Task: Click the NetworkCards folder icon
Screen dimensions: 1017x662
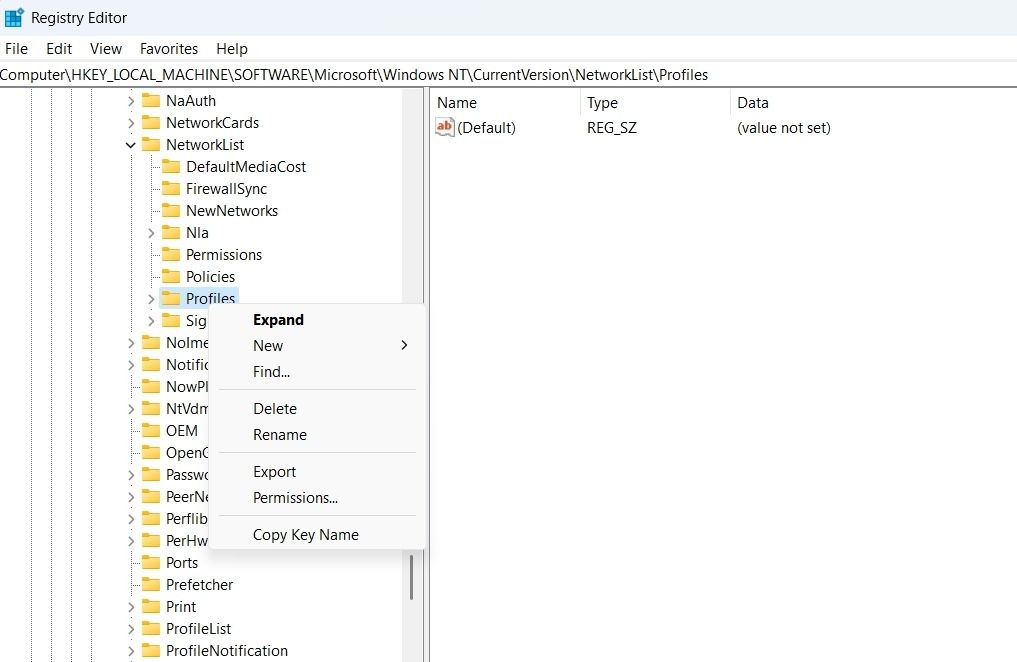Action: (x=150, y=123)
